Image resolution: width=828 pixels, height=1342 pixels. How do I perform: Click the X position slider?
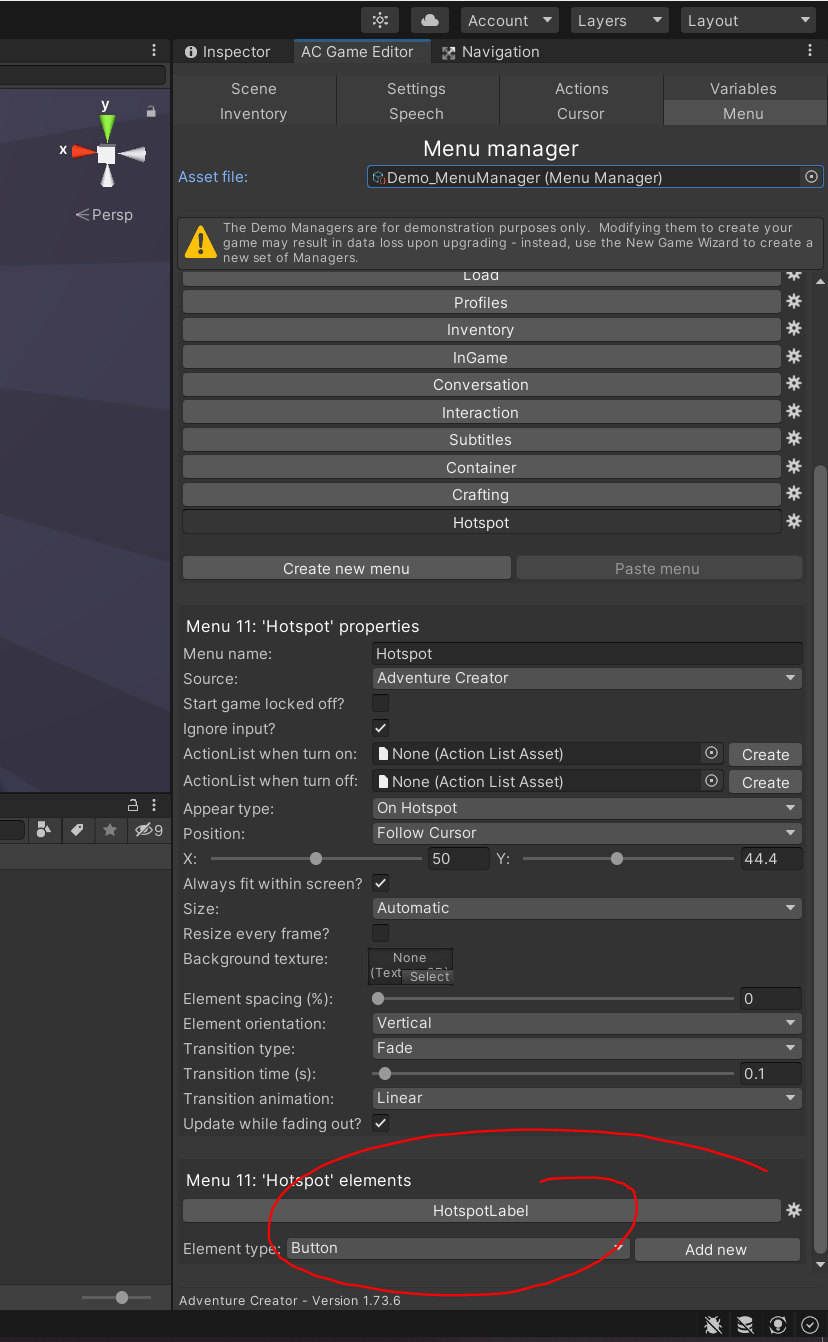[316, 858]
